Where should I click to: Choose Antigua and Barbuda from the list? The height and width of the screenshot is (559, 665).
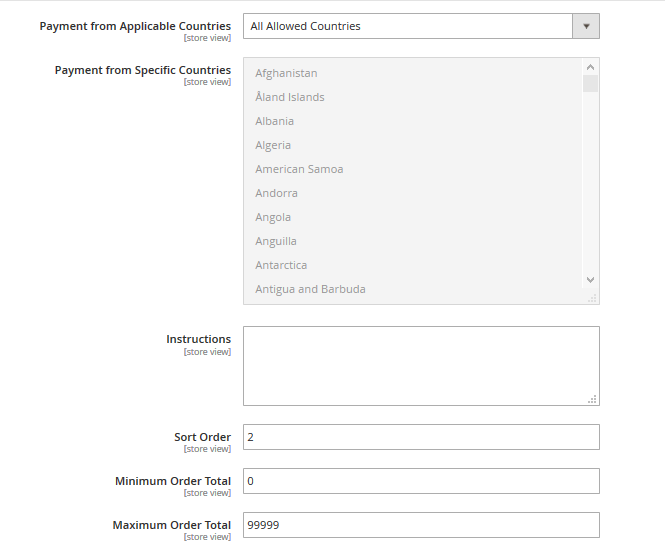click(310, 289)
